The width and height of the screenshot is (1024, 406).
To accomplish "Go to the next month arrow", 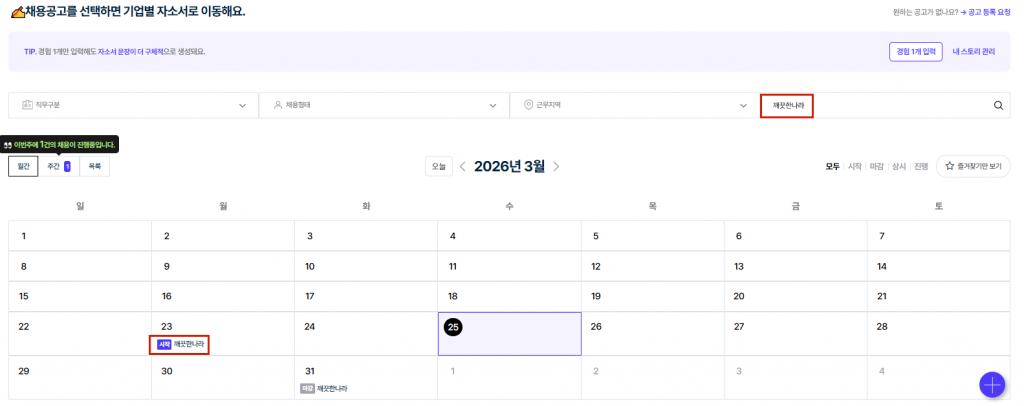I will tap(556, 166).
